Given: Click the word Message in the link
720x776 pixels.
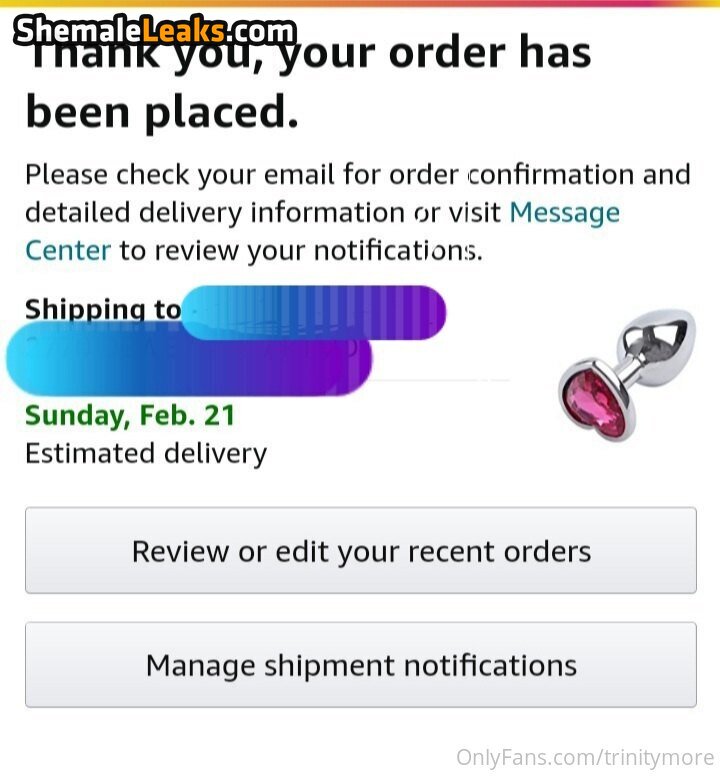Looking at the screenshot, I should 564,213.
